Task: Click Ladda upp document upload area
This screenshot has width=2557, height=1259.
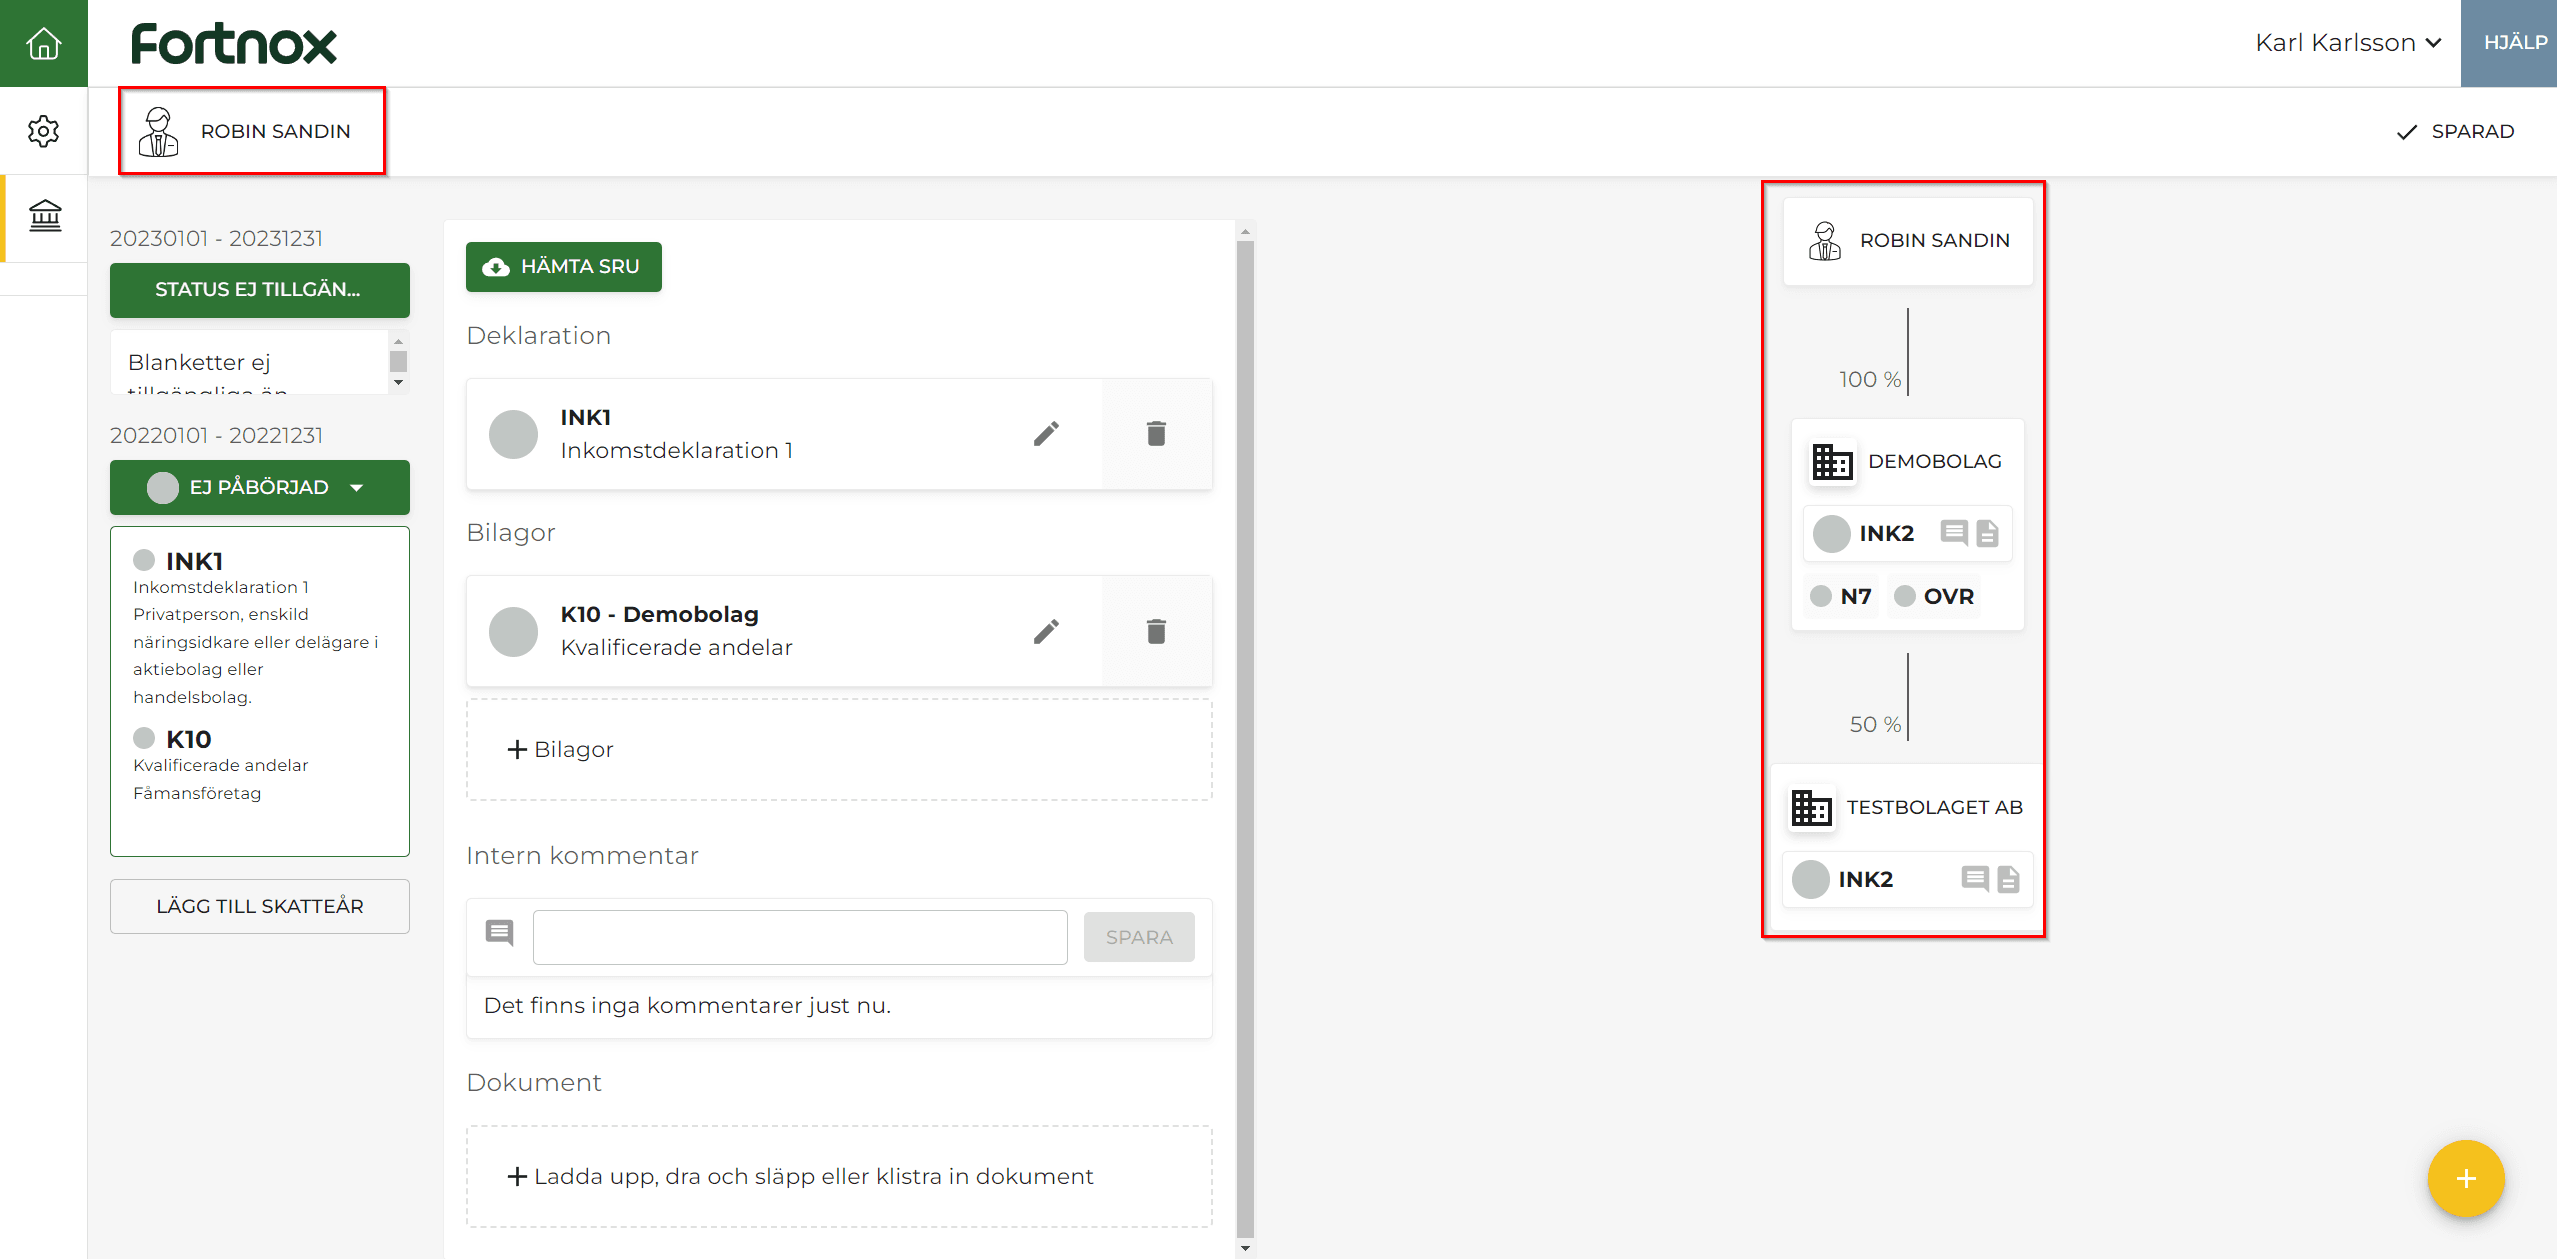Action: click(839, 1176)
